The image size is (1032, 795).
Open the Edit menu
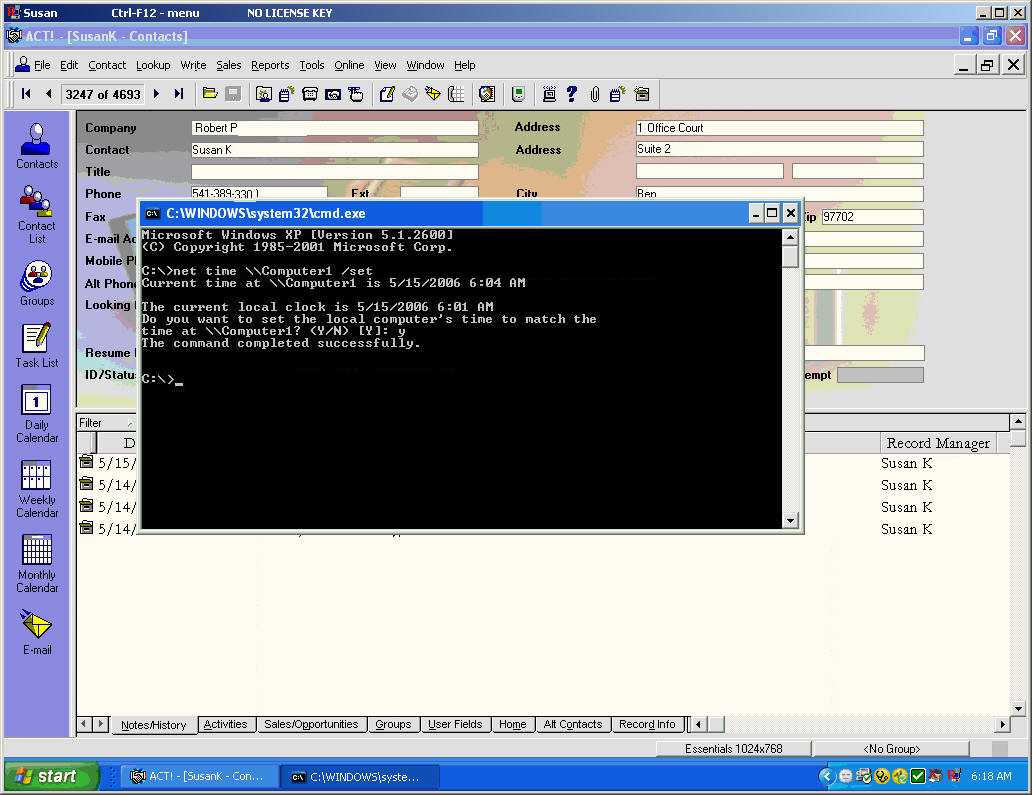pos(68,65)
